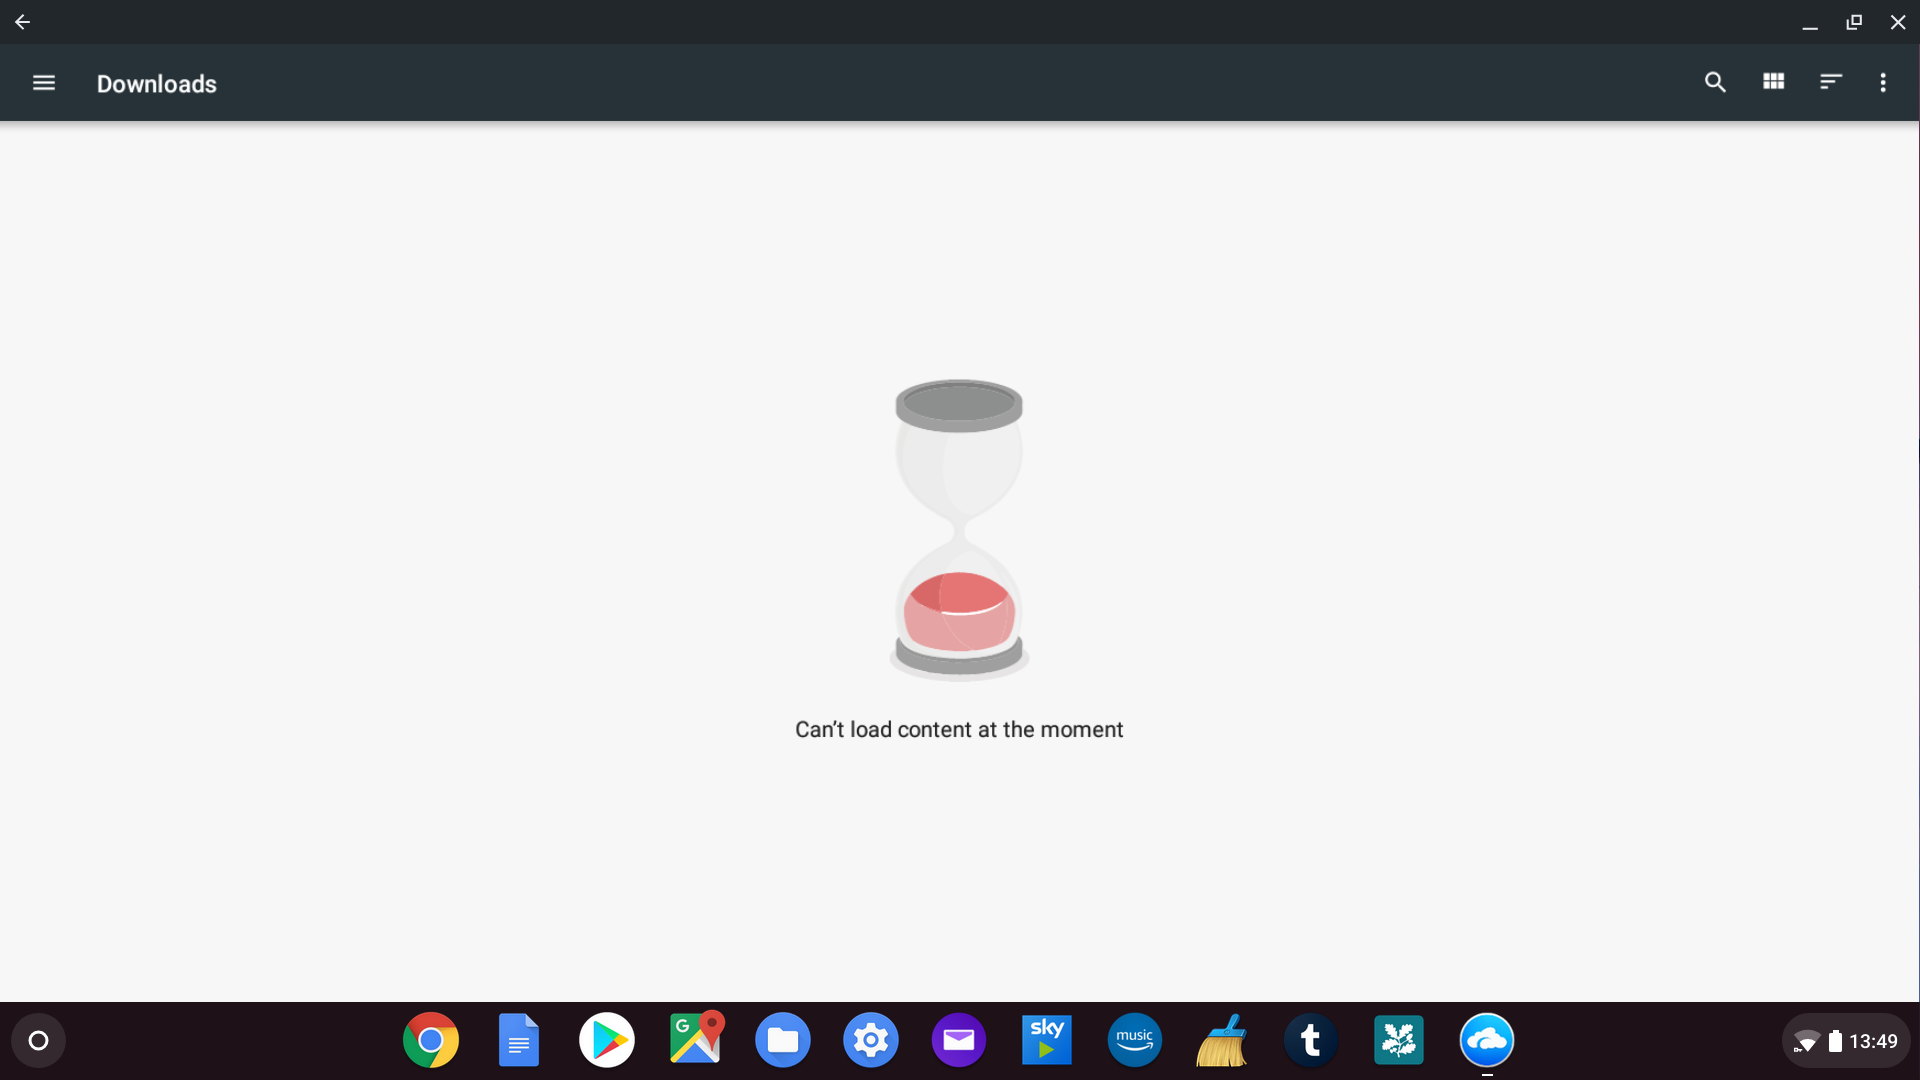The height and width of the screenshot is (1080, 1920).
Task: Open Tumblr from the shelf
Action: point(1311,1040)
